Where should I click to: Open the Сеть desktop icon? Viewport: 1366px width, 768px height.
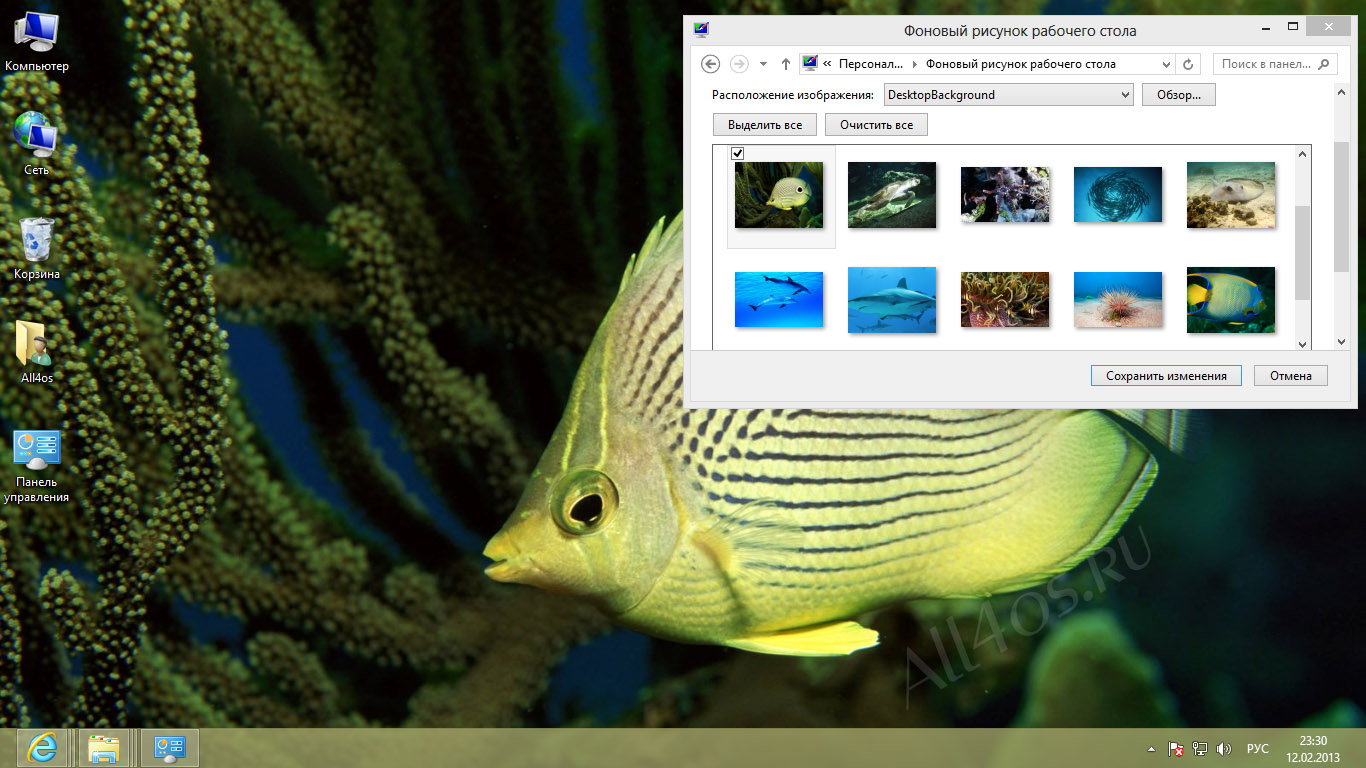click(x=36, y=145)
